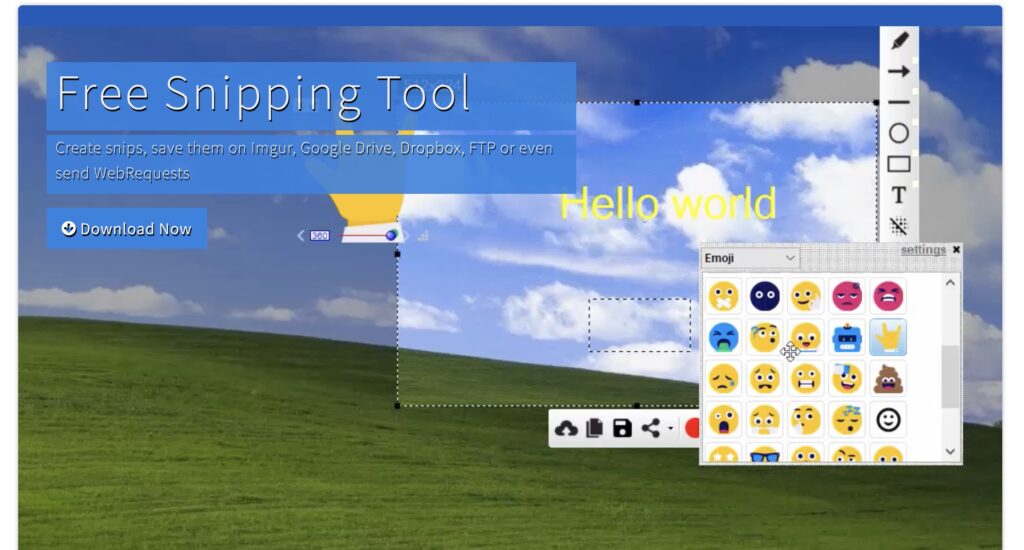1024x550 pixels.
Task: Open the Emoji category dropdown
Action: point(750,258)
